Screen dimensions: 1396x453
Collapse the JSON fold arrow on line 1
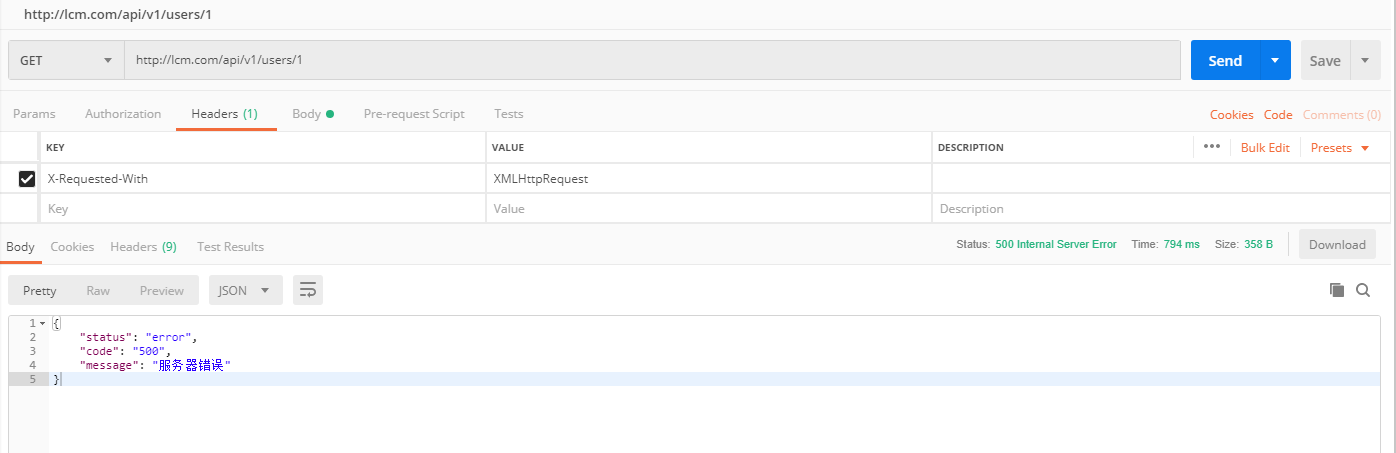pos(42,324)
